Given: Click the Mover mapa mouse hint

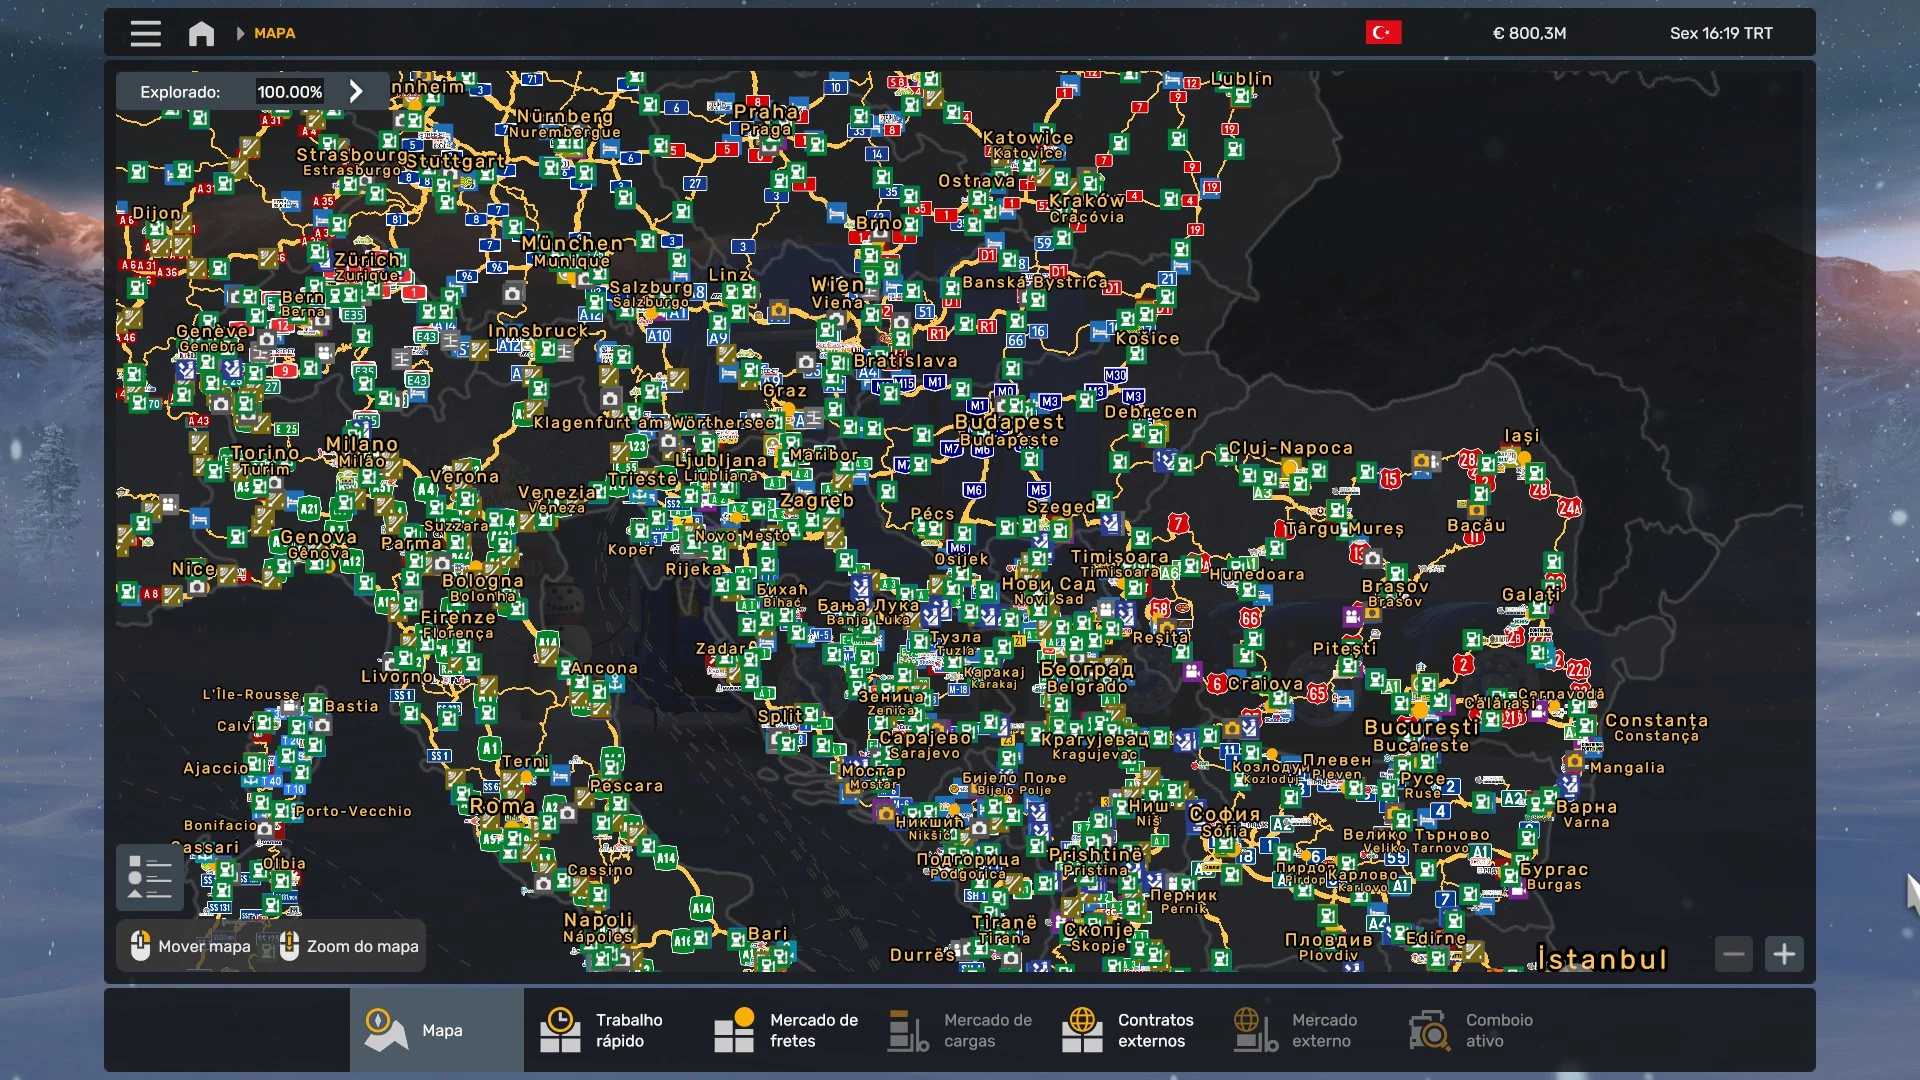Looking at the screenshot, I should [x=191, y=946].
